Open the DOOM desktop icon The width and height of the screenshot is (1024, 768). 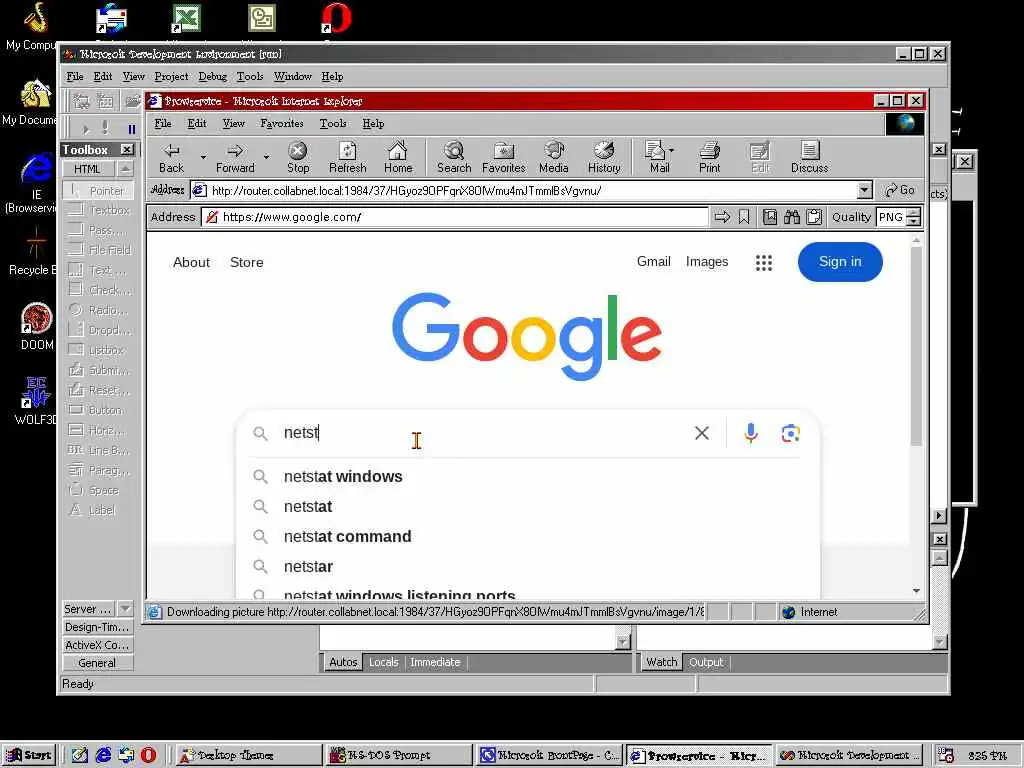(37, 327)
